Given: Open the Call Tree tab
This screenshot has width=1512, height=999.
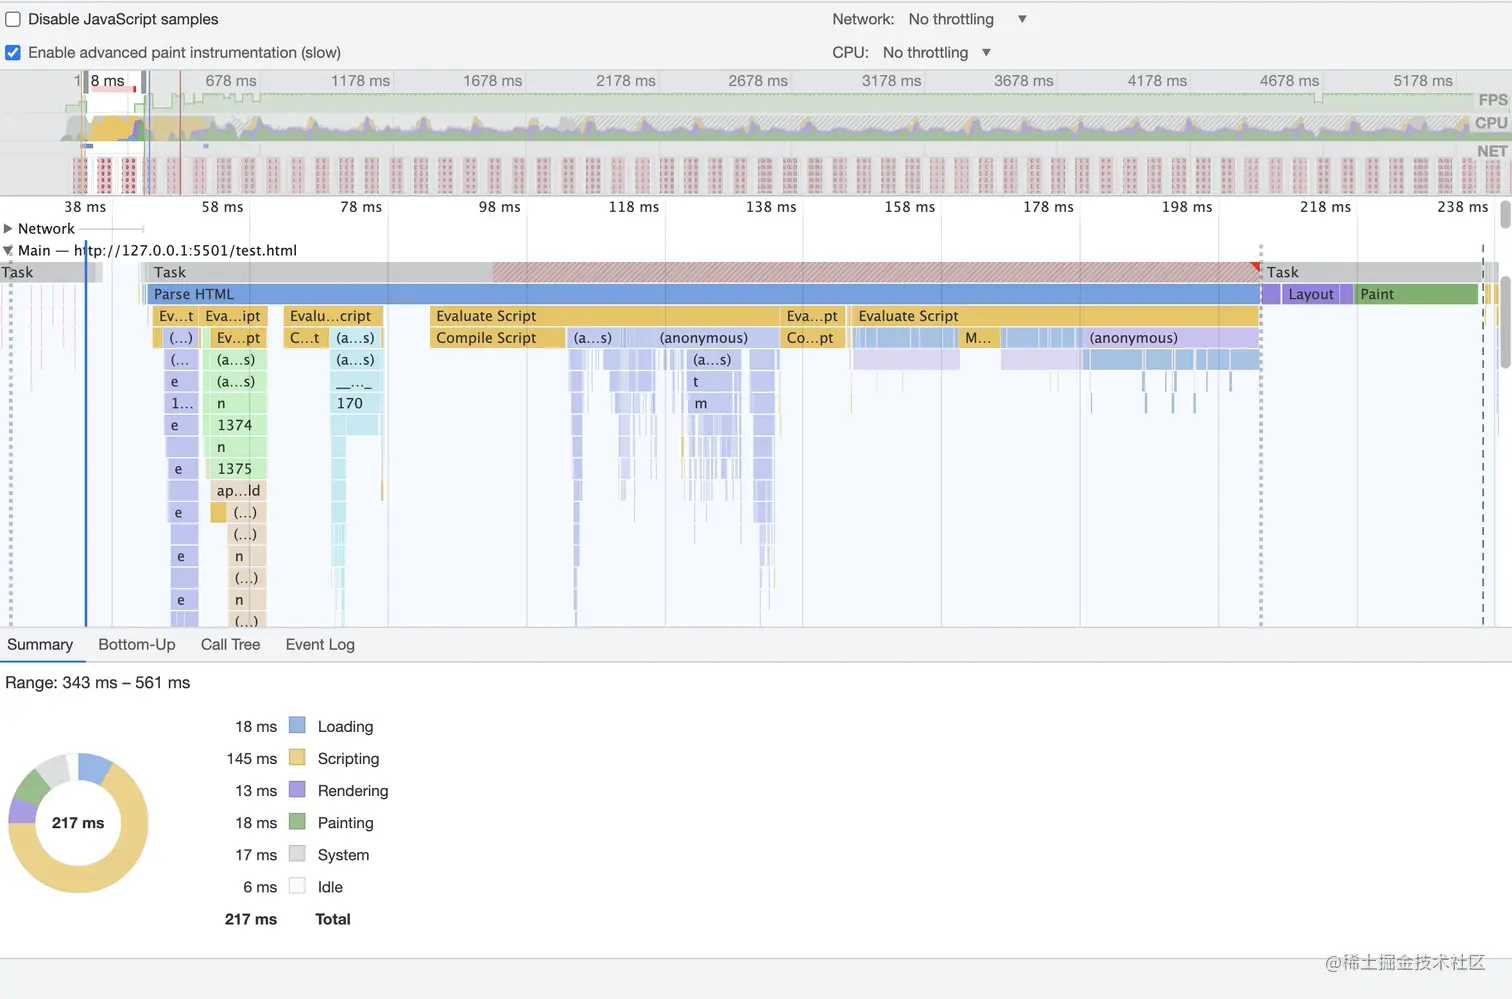Looking at the screenshot, I should coord(230,645).
